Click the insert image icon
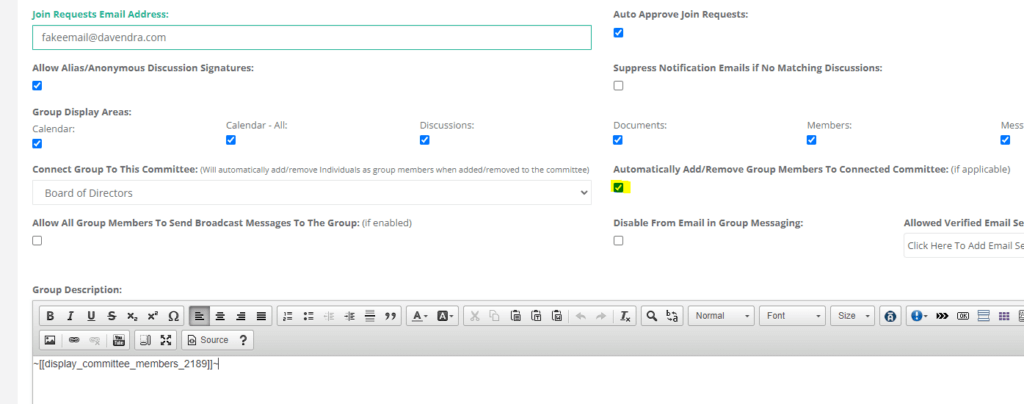Viewport: 1024px width, 404px height. [50, 340]
